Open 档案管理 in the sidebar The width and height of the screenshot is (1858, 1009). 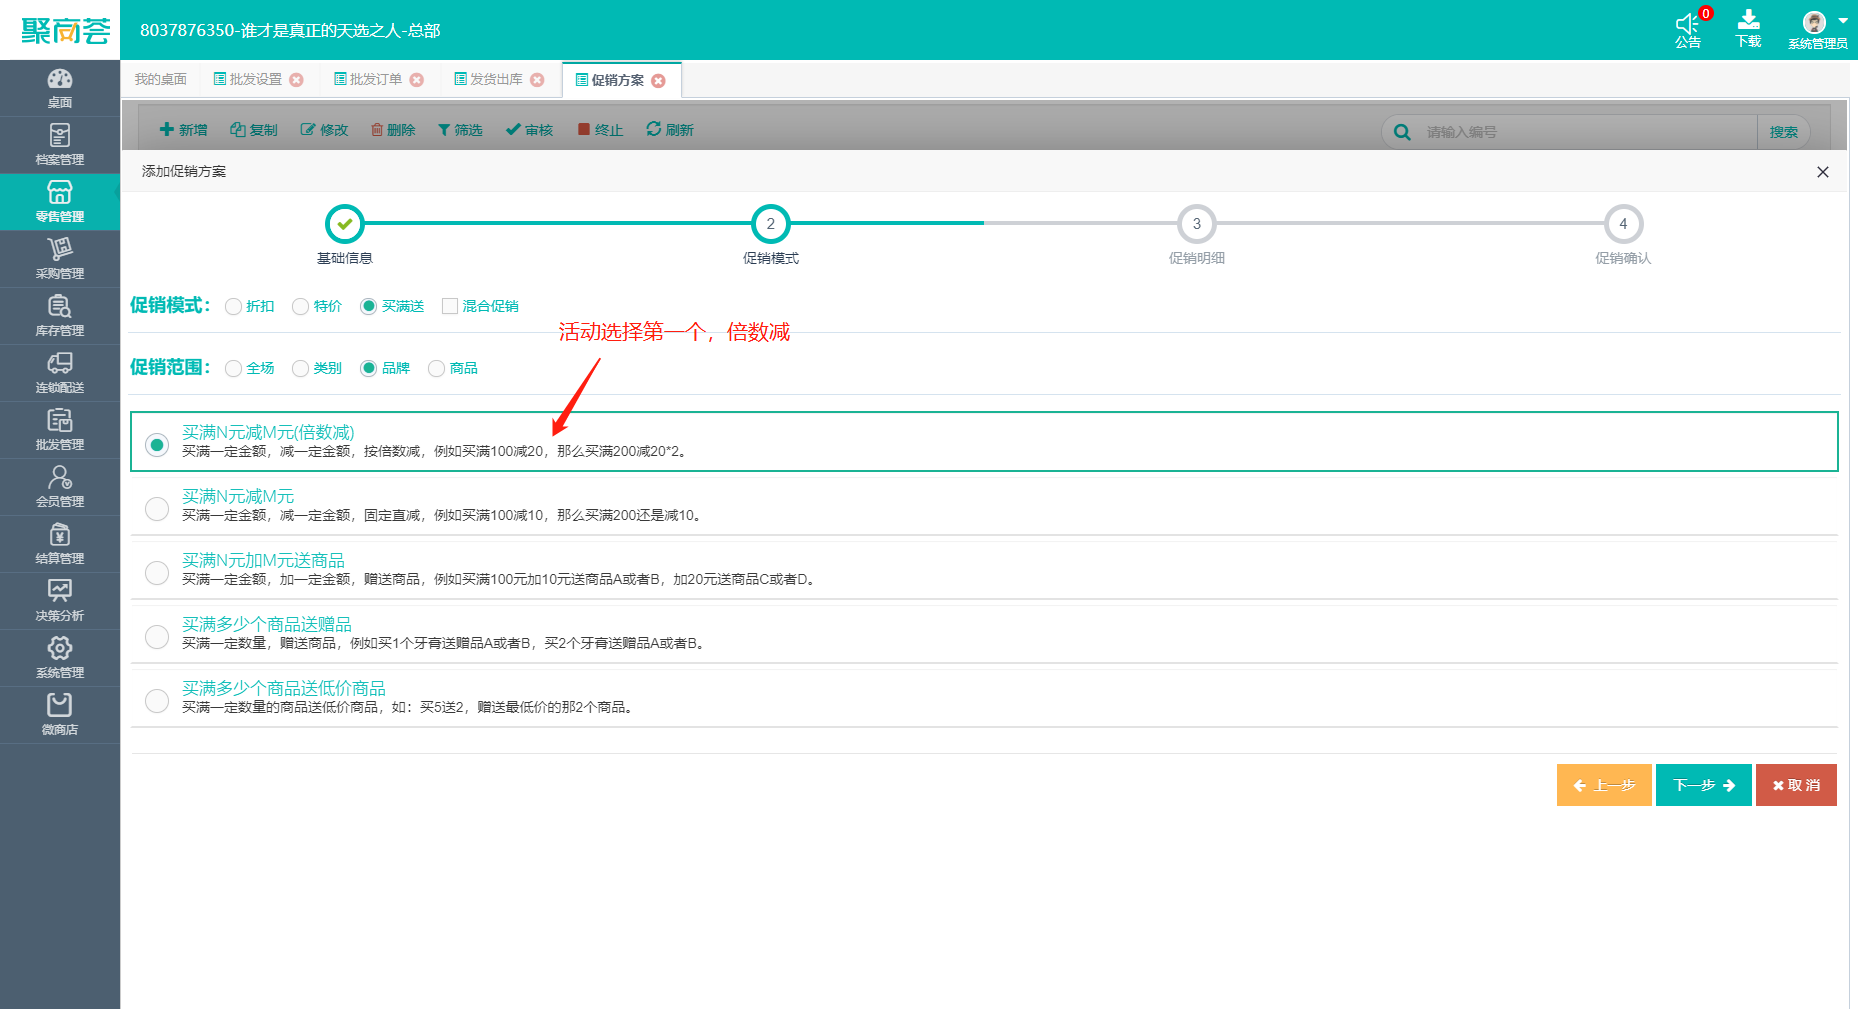(x=60, y=145)
